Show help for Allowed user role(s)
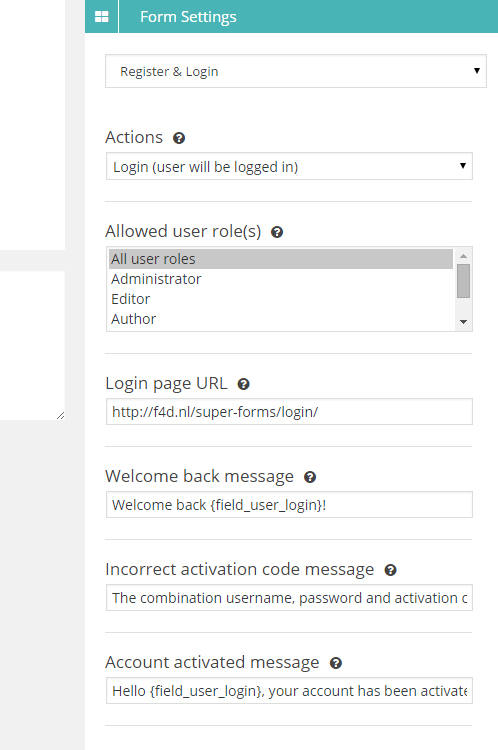This screenshot has height=750, width=498. pyautogui.click(x=277, y=232)
